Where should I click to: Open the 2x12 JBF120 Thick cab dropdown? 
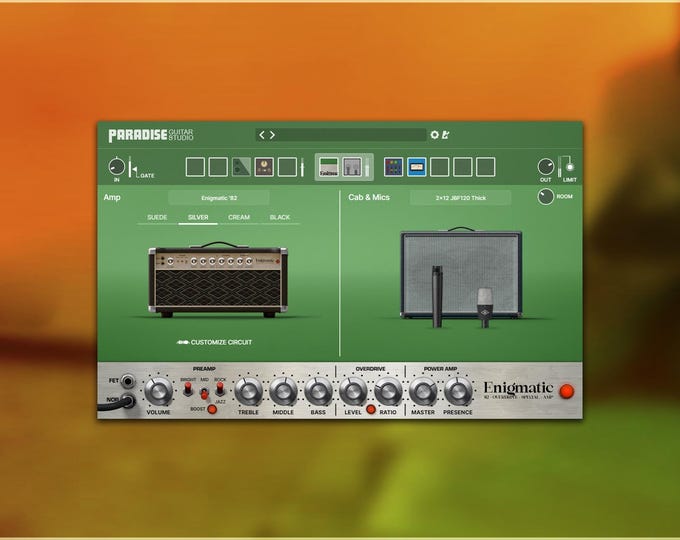coord(461,198)
